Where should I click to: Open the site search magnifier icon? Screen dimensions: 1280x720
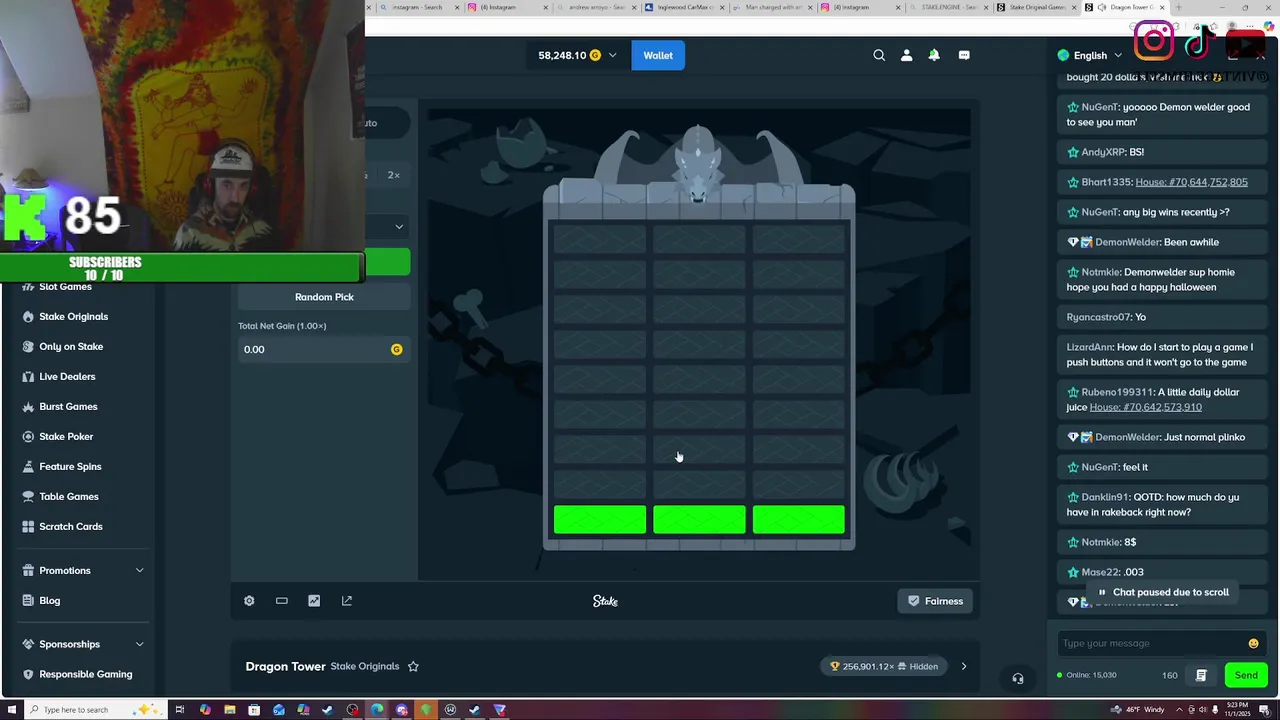[879, 55]
